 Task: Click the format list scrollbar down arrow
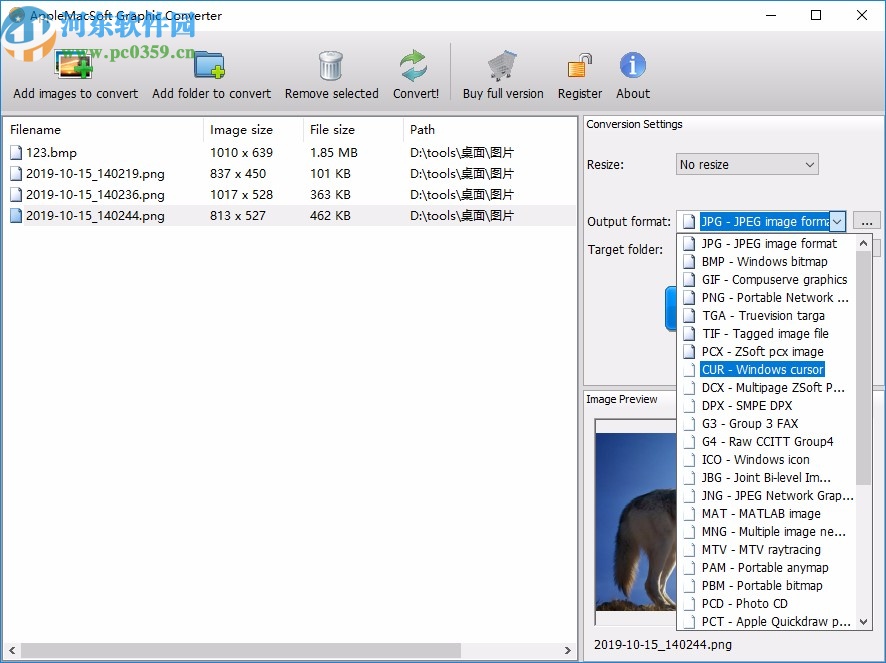point(864,621)
